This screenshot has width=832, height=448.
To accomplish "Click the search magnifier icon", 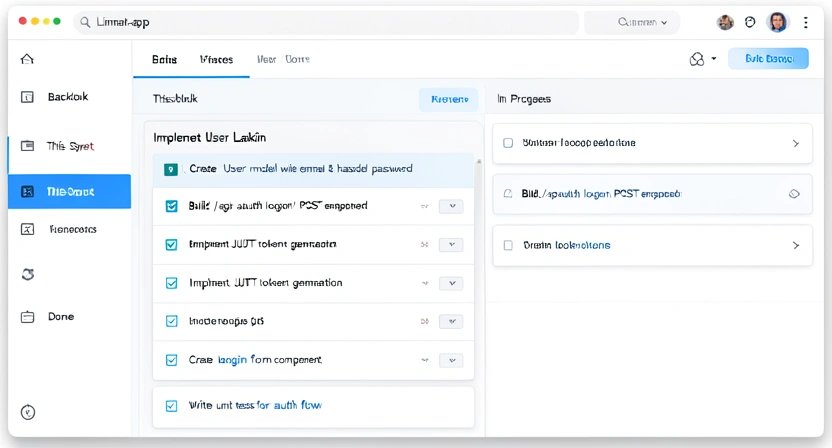I will tap(85, 22).
